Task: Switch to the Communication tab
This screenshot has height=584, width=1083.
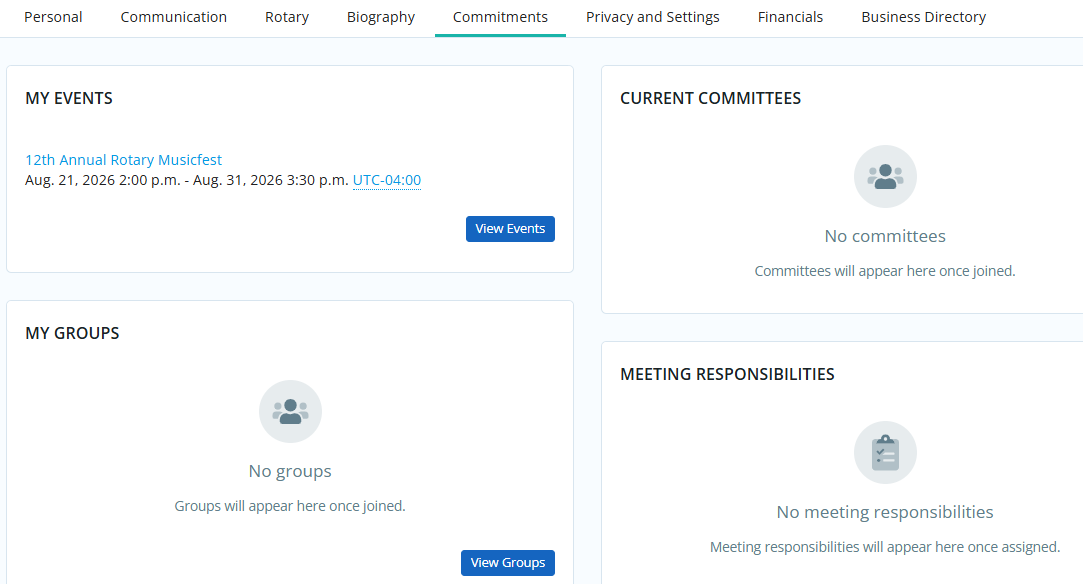Action: [x=173, y=17]
